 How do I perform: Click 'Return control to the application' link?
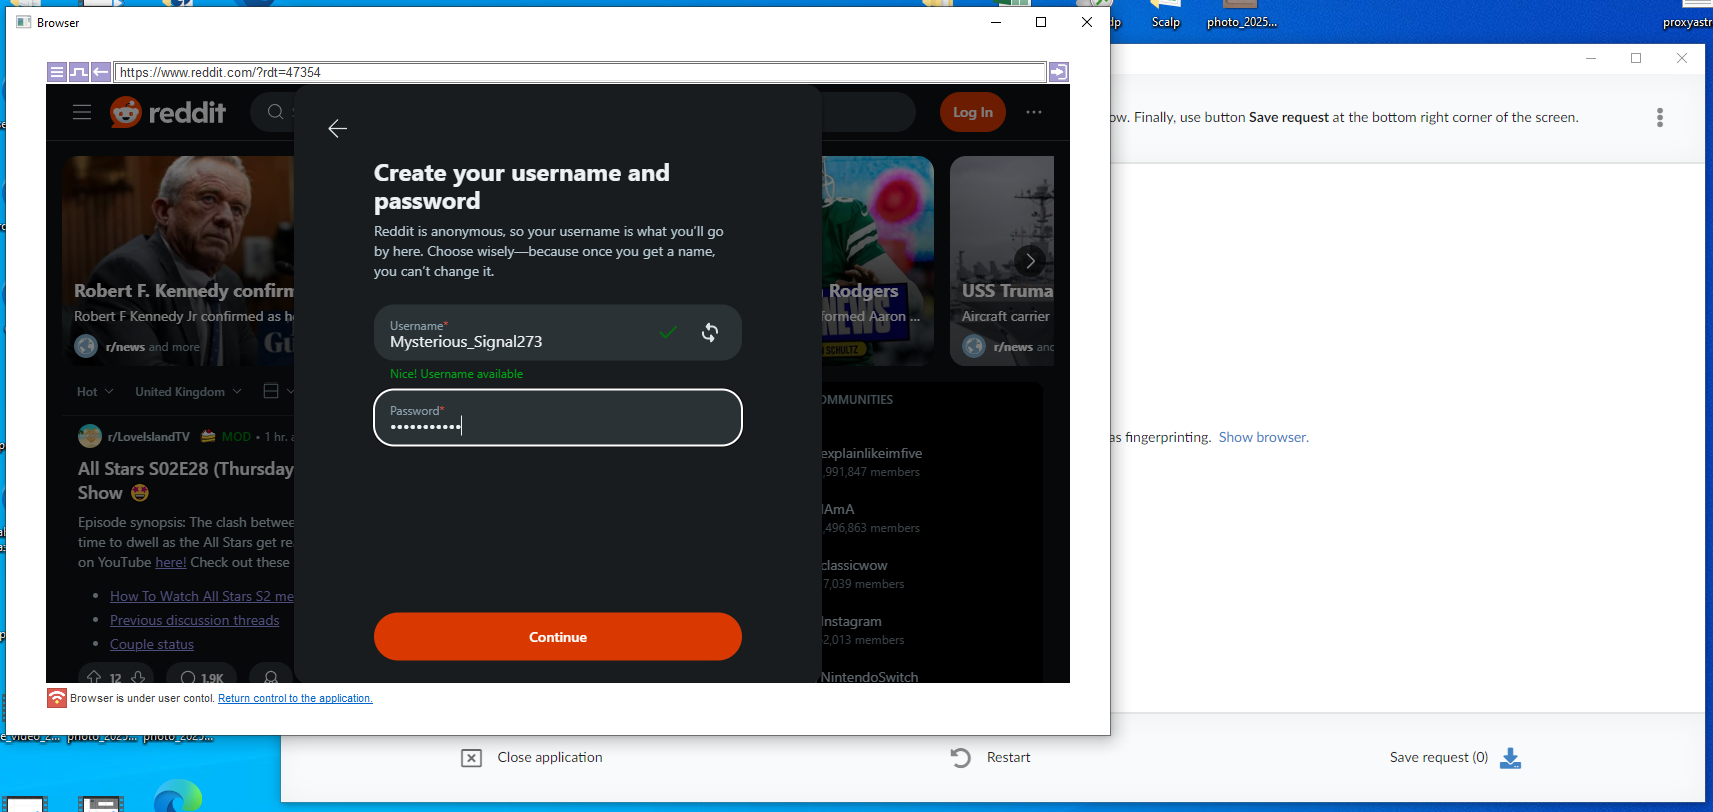[295, 698]
